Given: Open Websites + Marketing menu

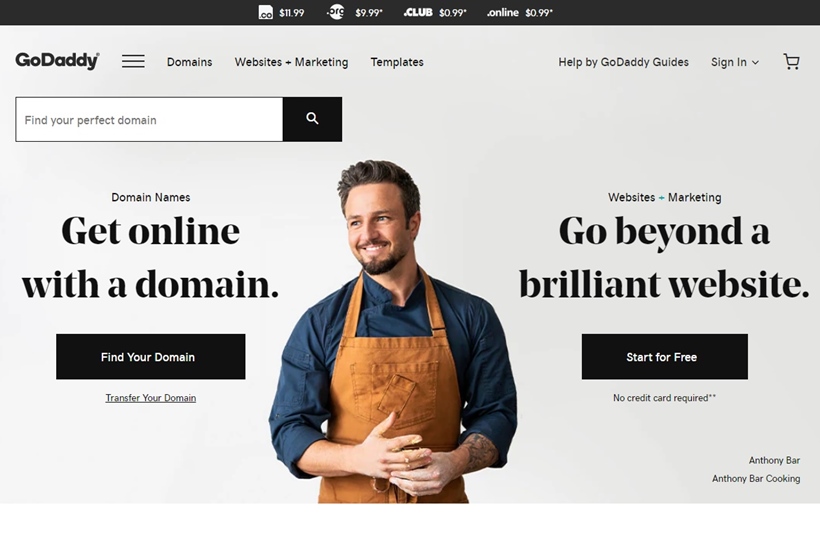Looking at the screenshot, I should [291, 62].
